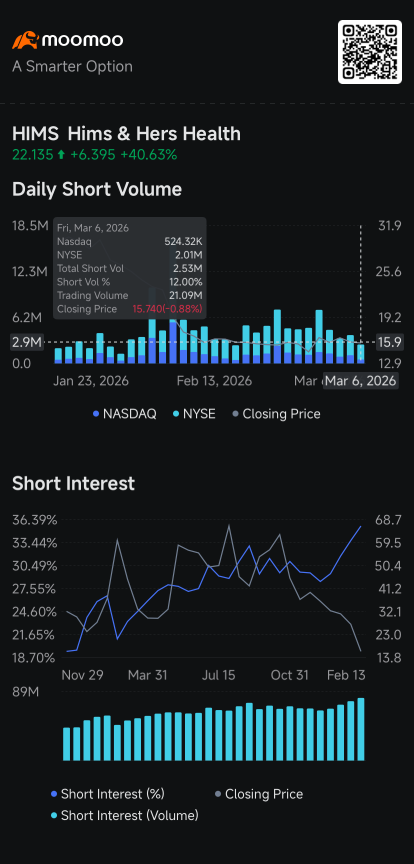Toggle the NASDAQ legend dot

pos(96,414)
